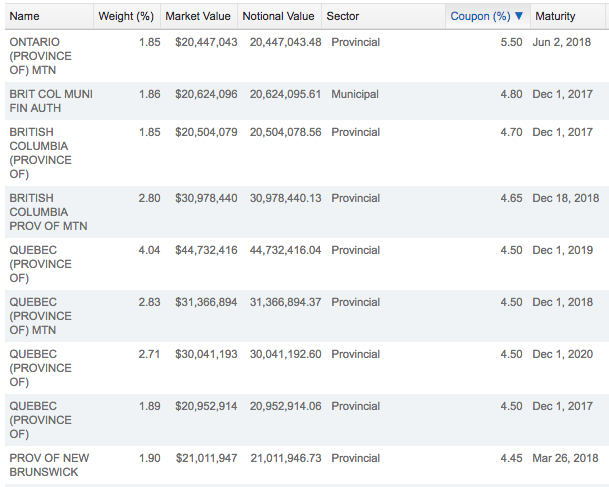609x487 pixels.
Task: Click maturity Mar 26, 2018
Action: point(566,458)
